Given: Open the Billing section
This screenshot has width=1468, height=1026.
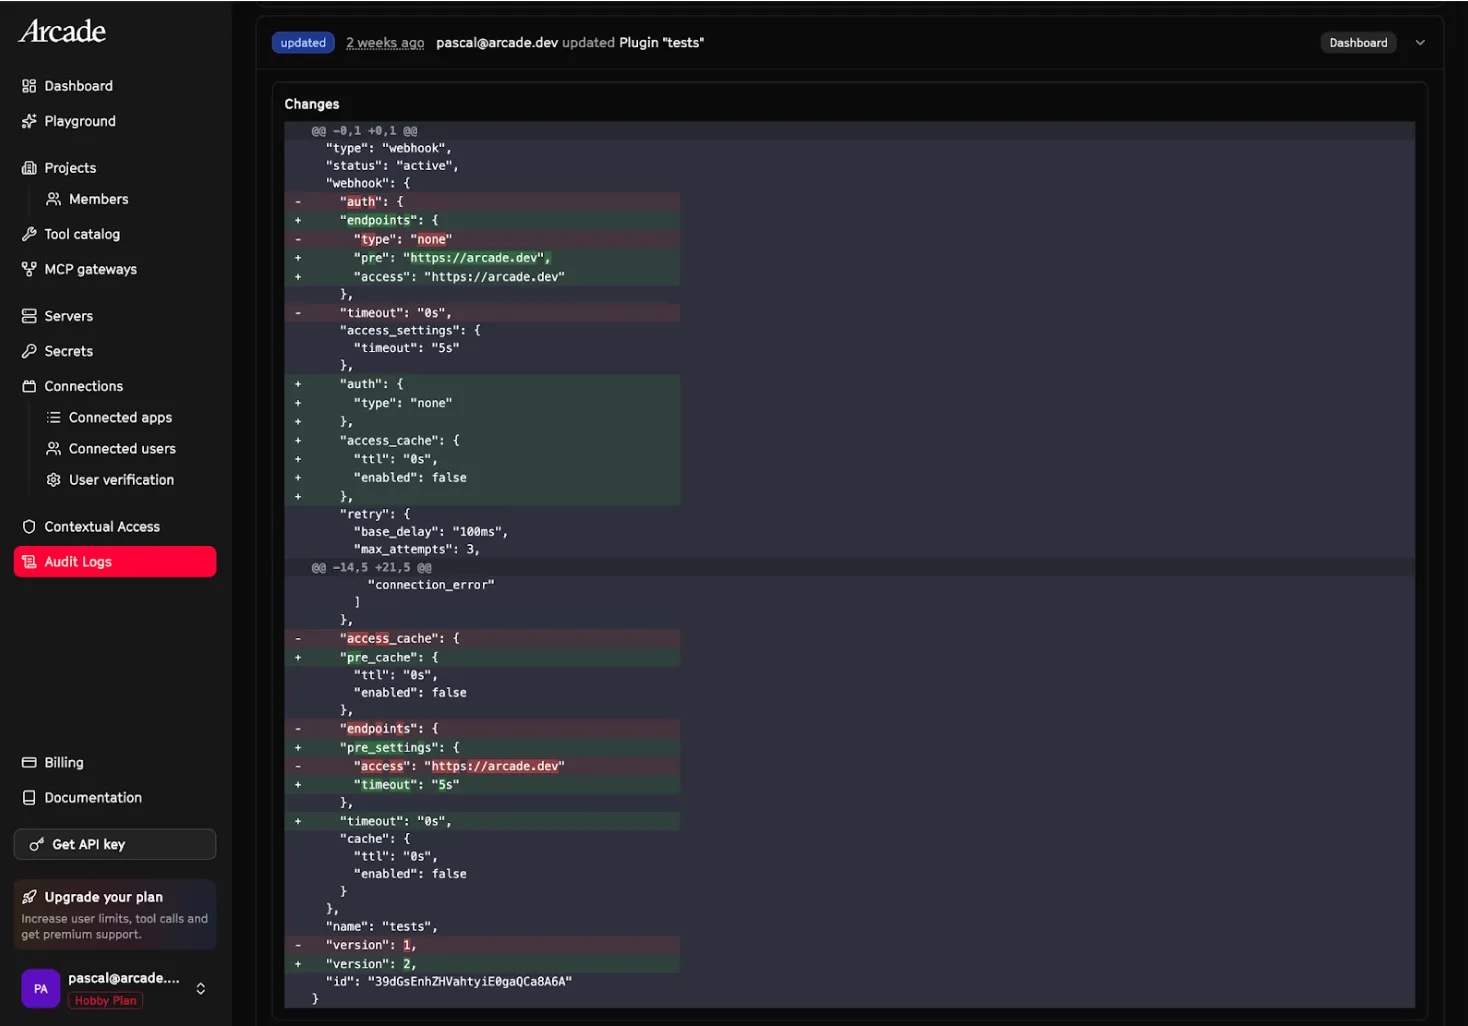Looking at the screenshot, I should pyautogui.click(x=65, y=762).
